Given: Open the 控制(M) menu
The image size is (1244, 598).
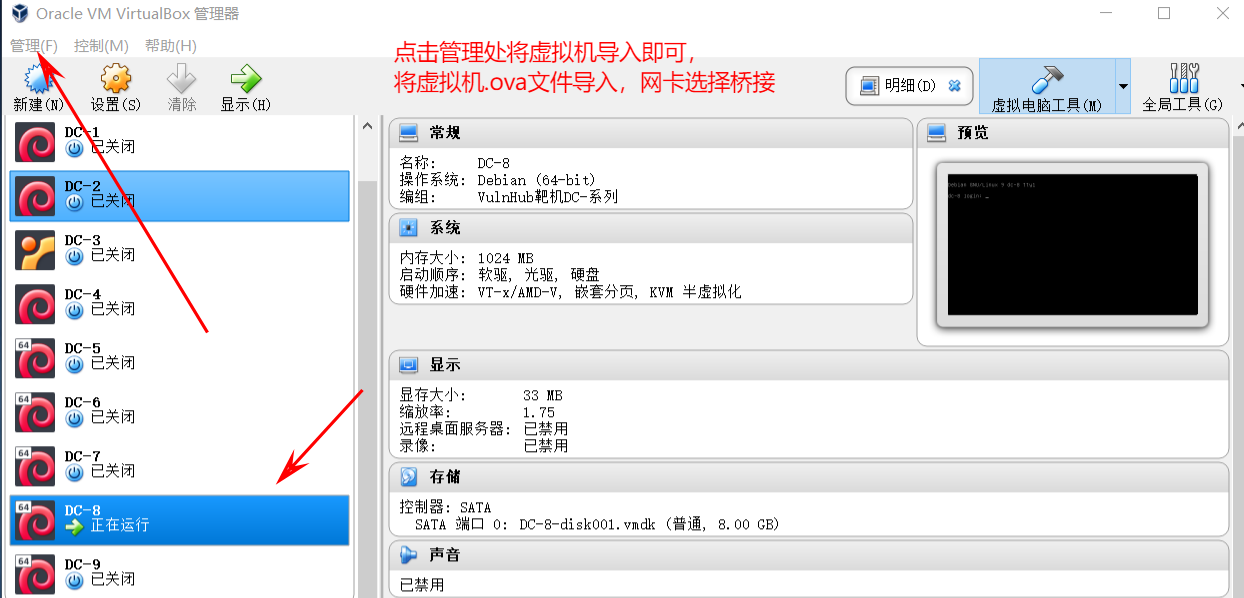Looking at the screenshot, I should pos(101,46).
